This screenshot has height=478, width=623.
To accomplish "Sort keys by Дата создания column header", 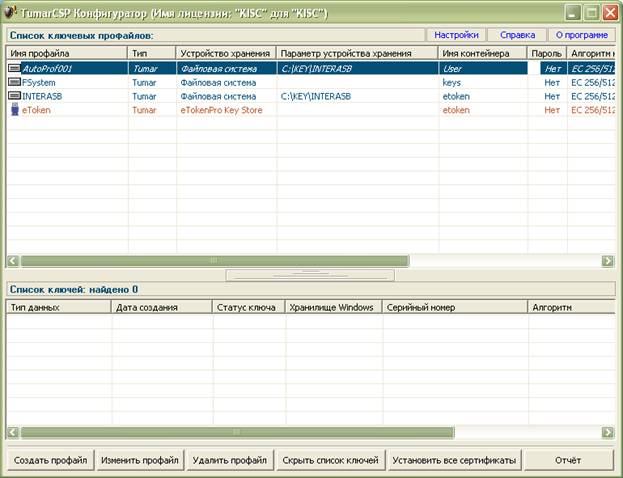I will 160,308.
